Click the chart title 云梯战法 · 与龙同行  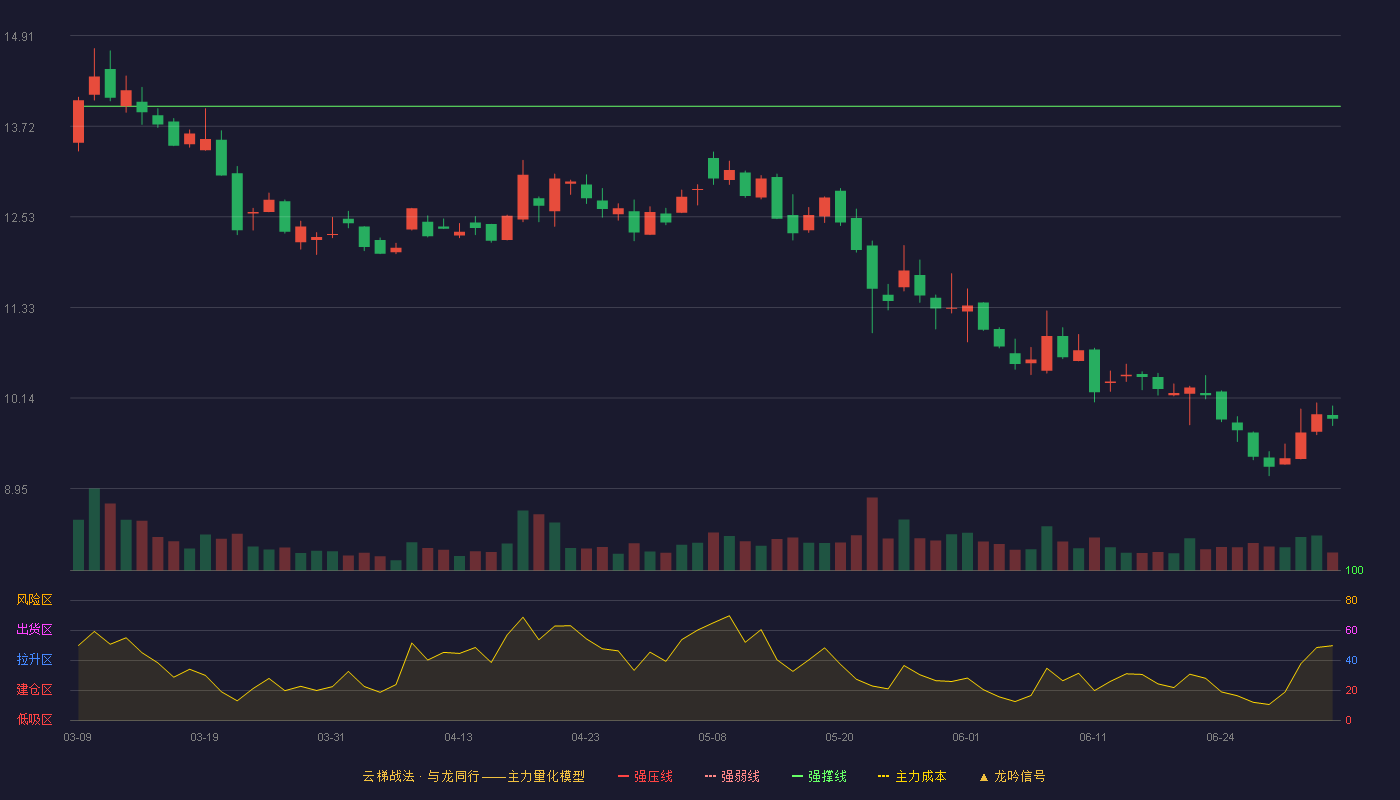[421, 776]
